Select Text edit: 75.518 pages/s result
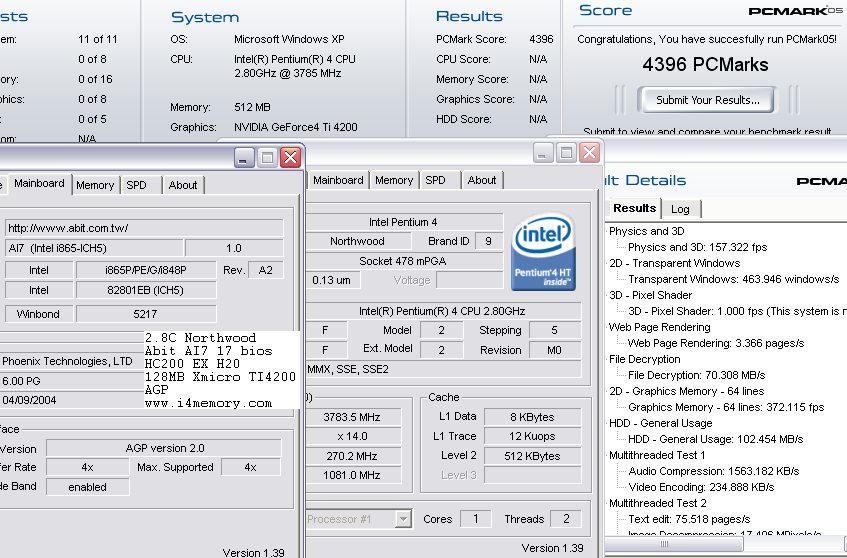The width and height of the screenshot is (847, 558). coord(689,519)
